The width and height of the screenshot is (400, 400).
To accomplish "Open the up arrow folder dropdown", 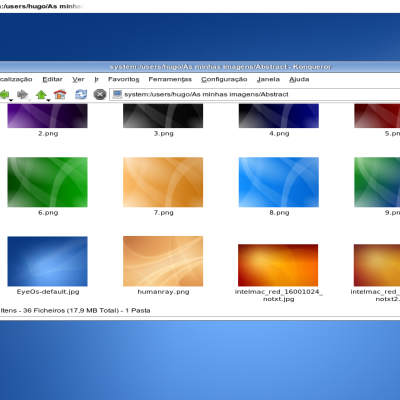I will point(48,100).
